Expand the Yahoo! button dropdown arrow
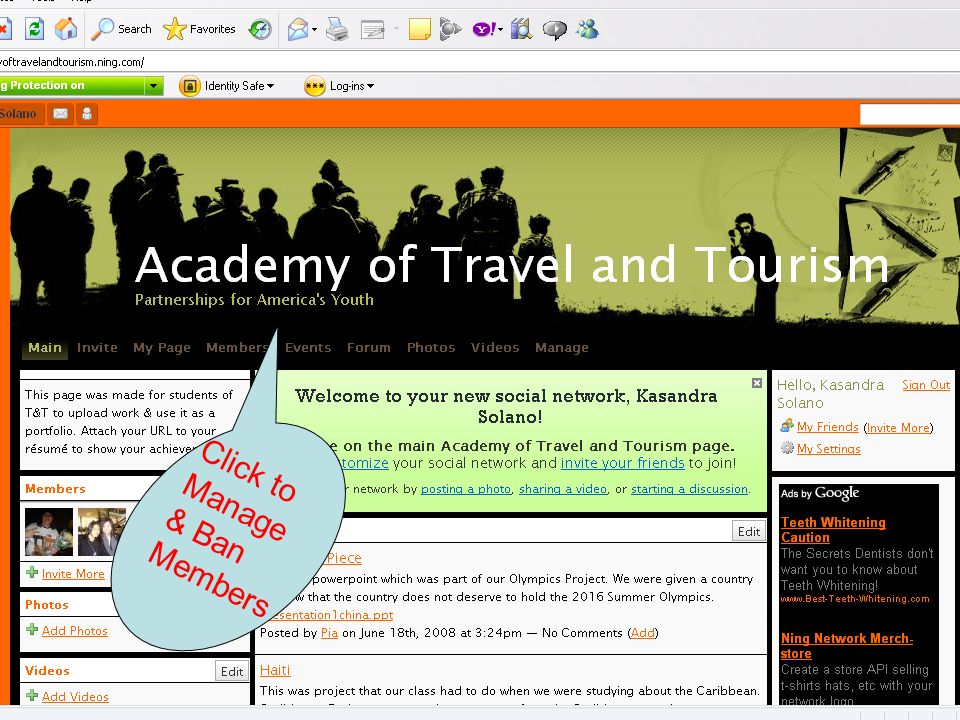The width and height of the screenshot is (960, 720). click(x=500, y=29)
